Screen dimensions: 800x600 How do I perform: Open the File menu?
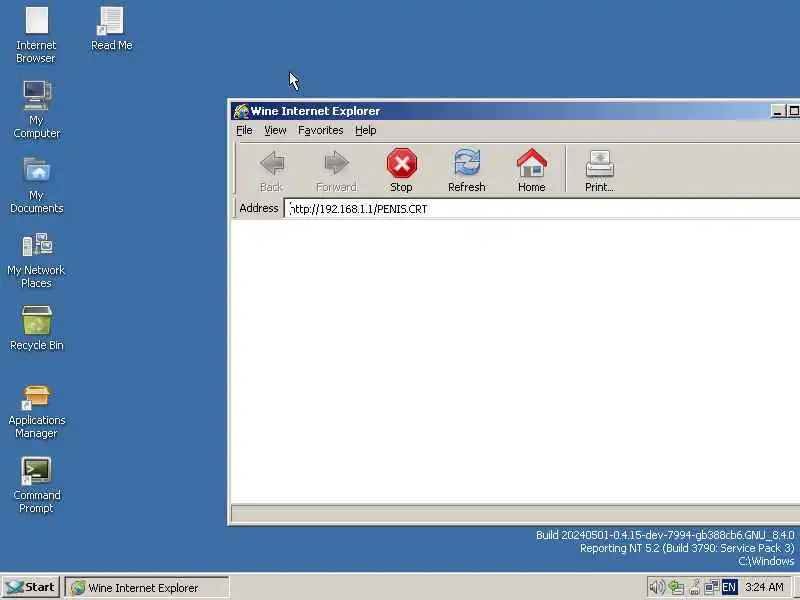pyautogui.click(x=244, y=131)
